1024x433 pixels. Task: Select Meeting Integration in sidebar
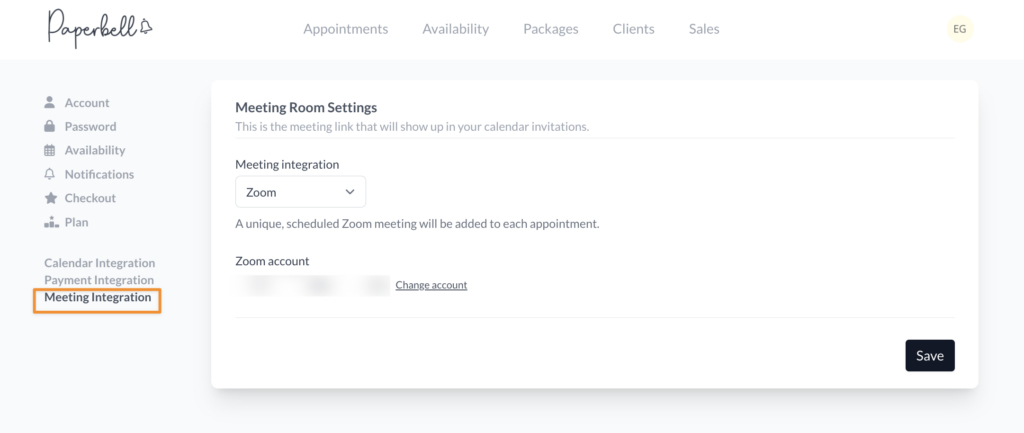coord(98,298)
